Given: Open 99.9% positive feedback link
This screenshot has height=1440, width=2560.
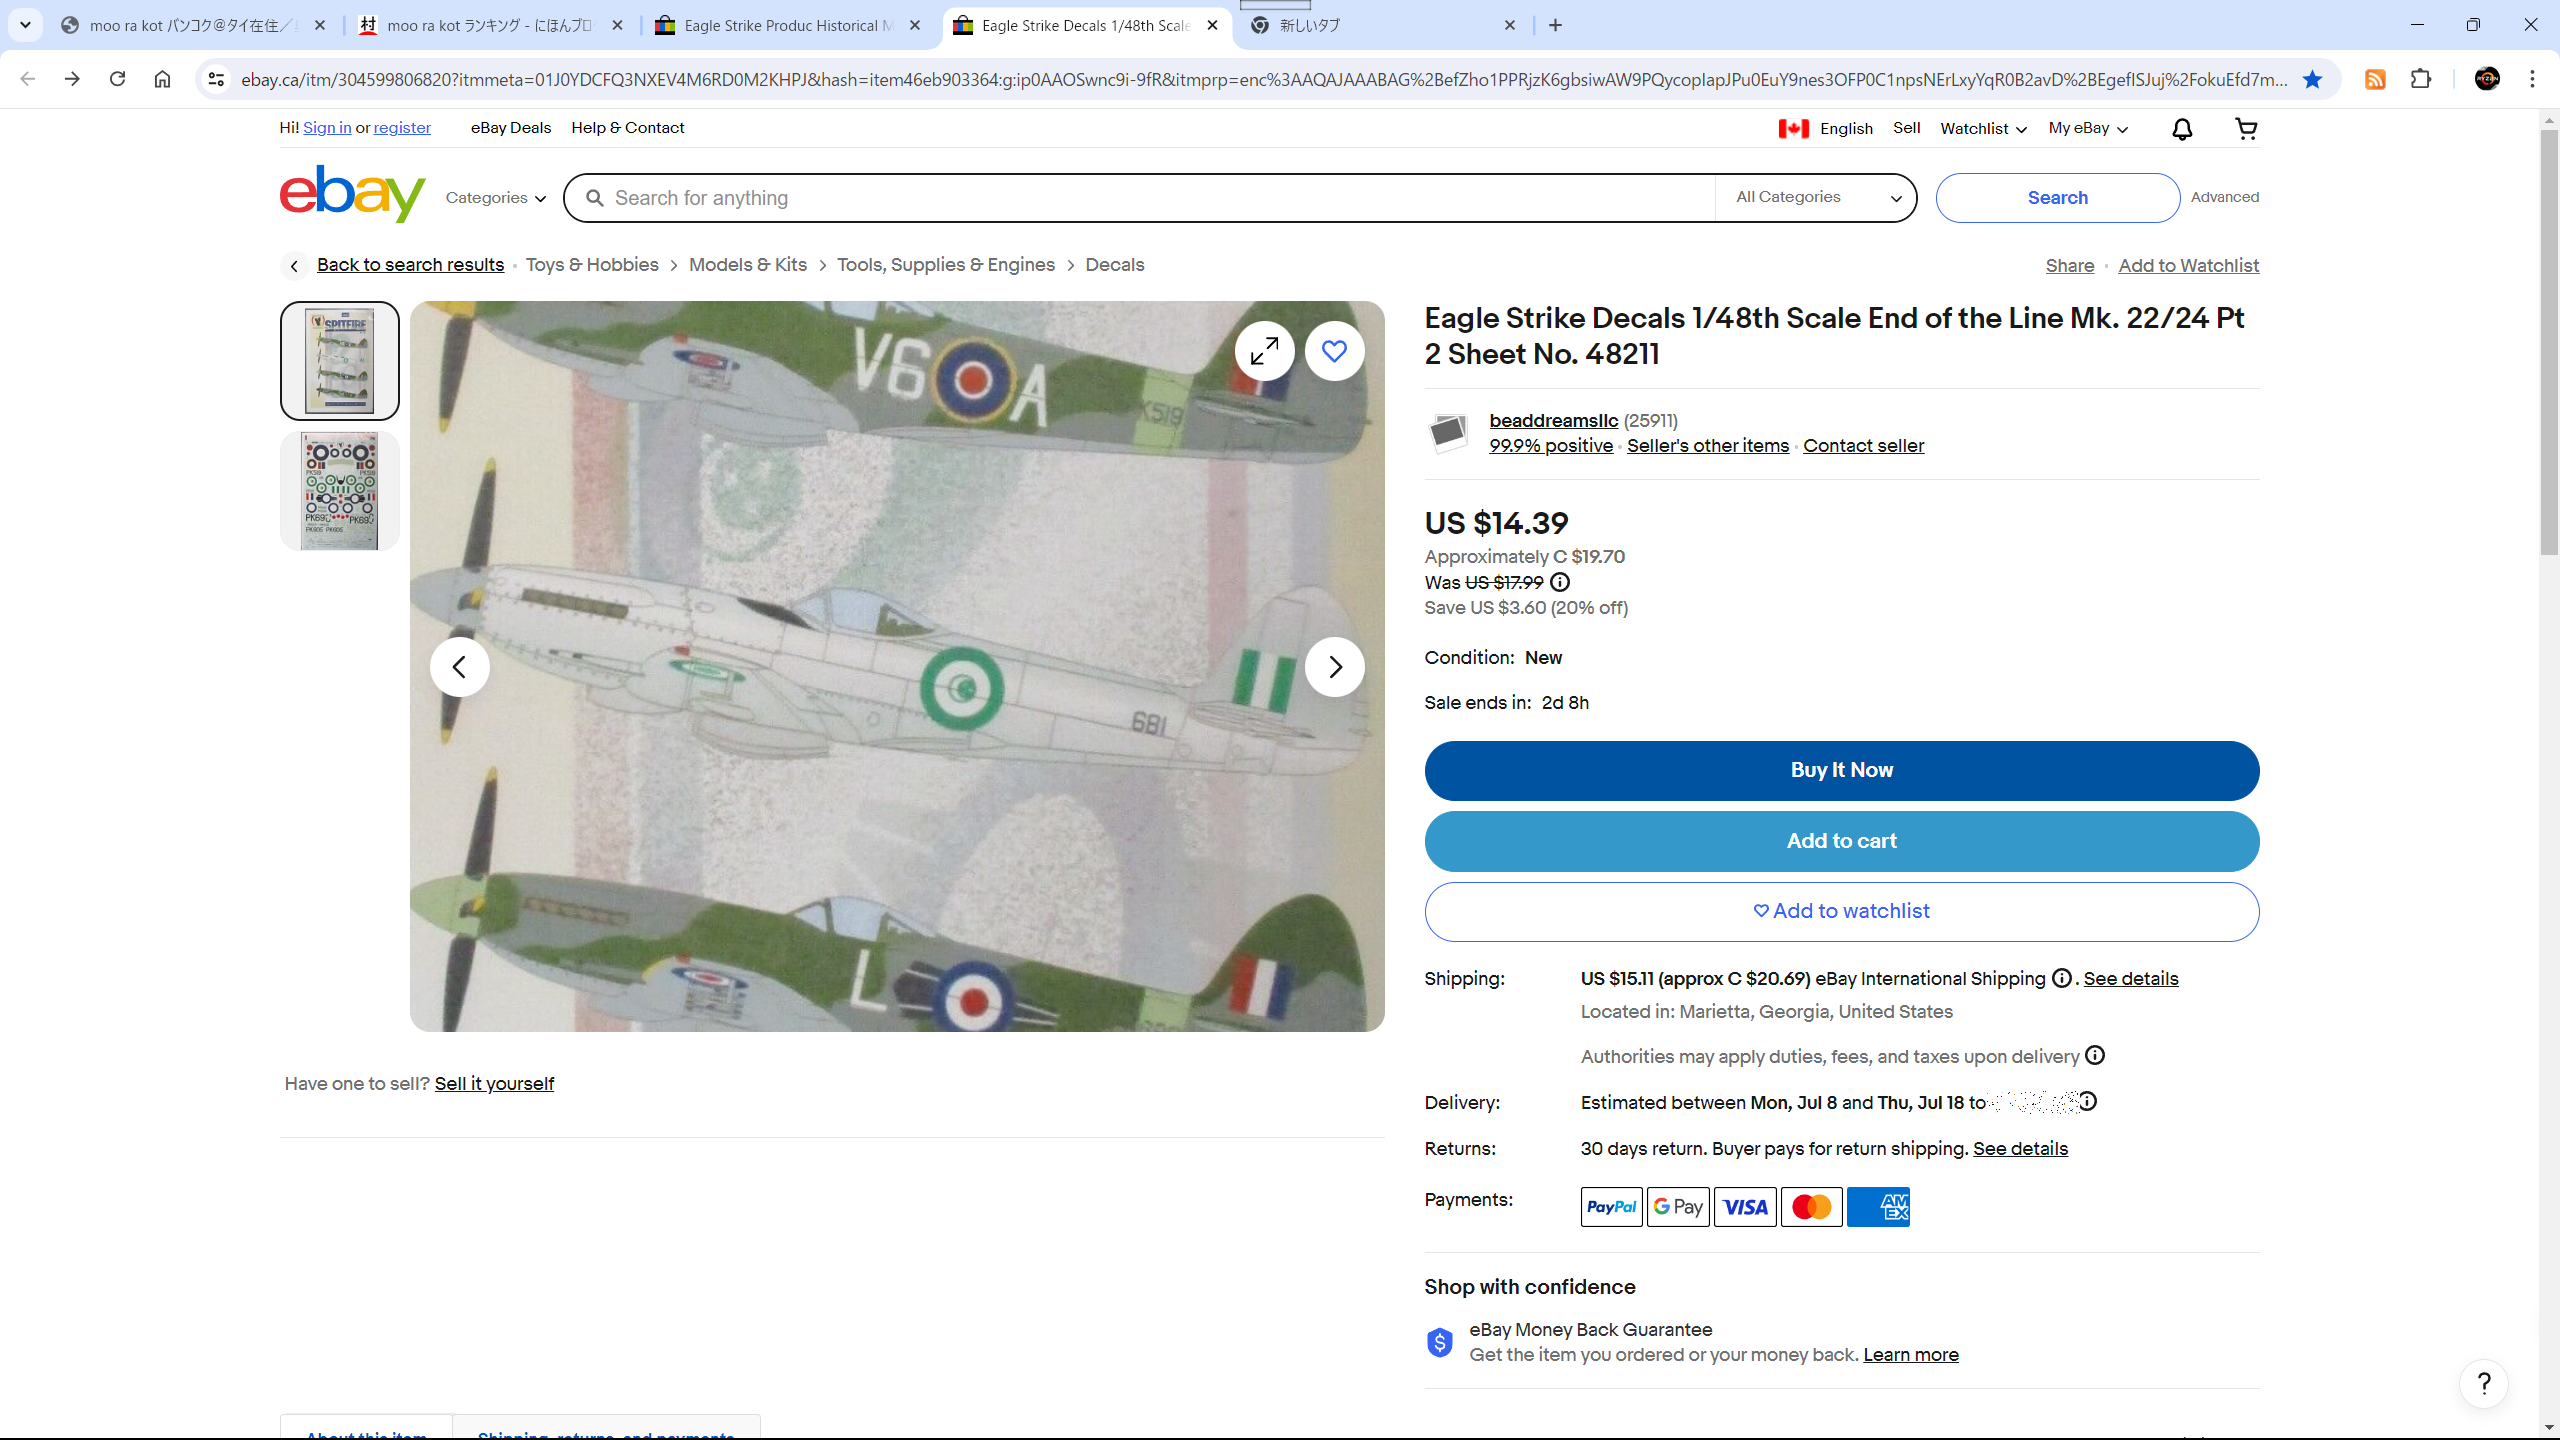Looking at the screenshot, I should point(1551,446).
